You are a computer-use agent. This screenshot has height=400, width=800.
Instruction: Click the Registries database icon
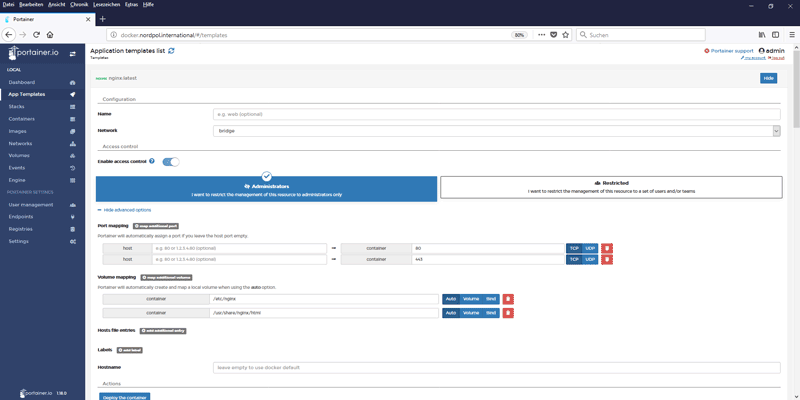click(72, 229)
